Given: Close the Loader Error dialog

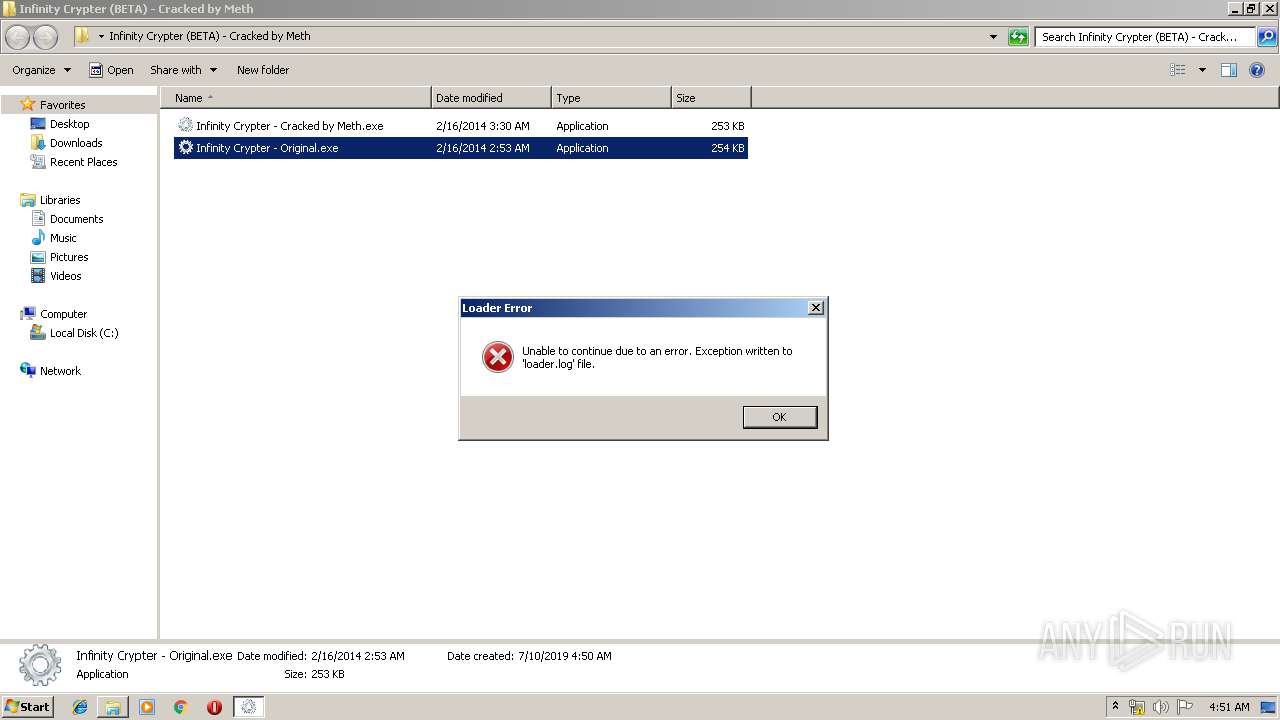Looking at the screenshot, I should click(816, 308).
